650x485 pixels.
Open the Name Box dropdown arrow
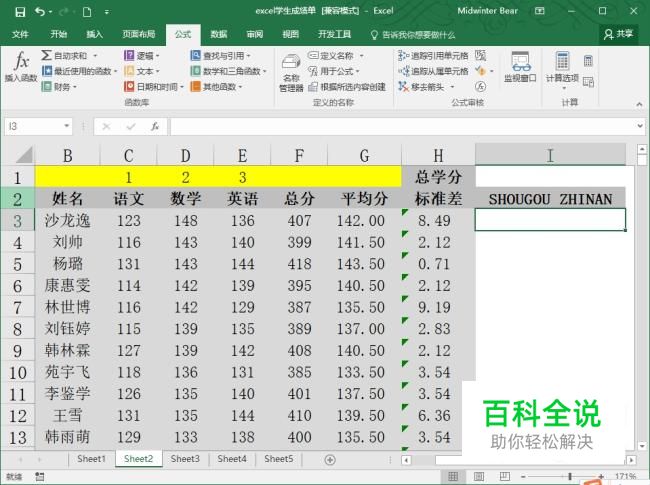(x=66, y=126)
